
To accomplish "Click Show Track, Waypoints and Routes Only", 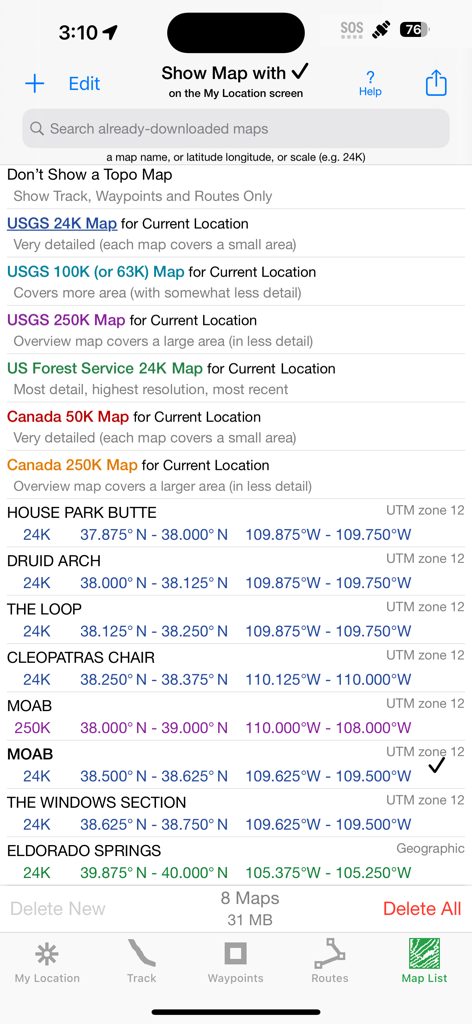I will pyautogui.click(x=143, y=197).
